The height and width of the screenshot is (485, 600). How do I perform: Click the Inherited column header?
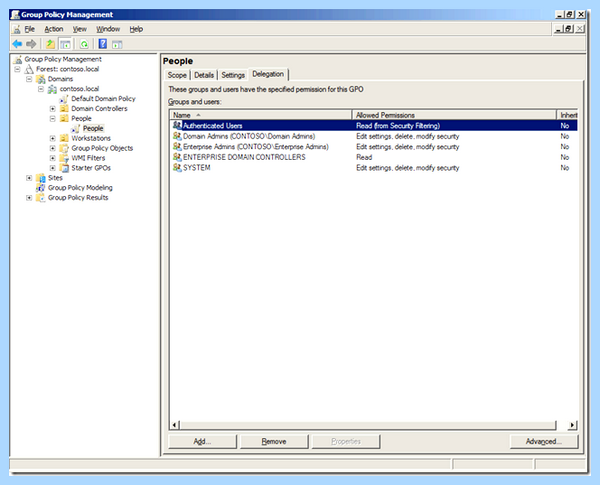(568, 115)
